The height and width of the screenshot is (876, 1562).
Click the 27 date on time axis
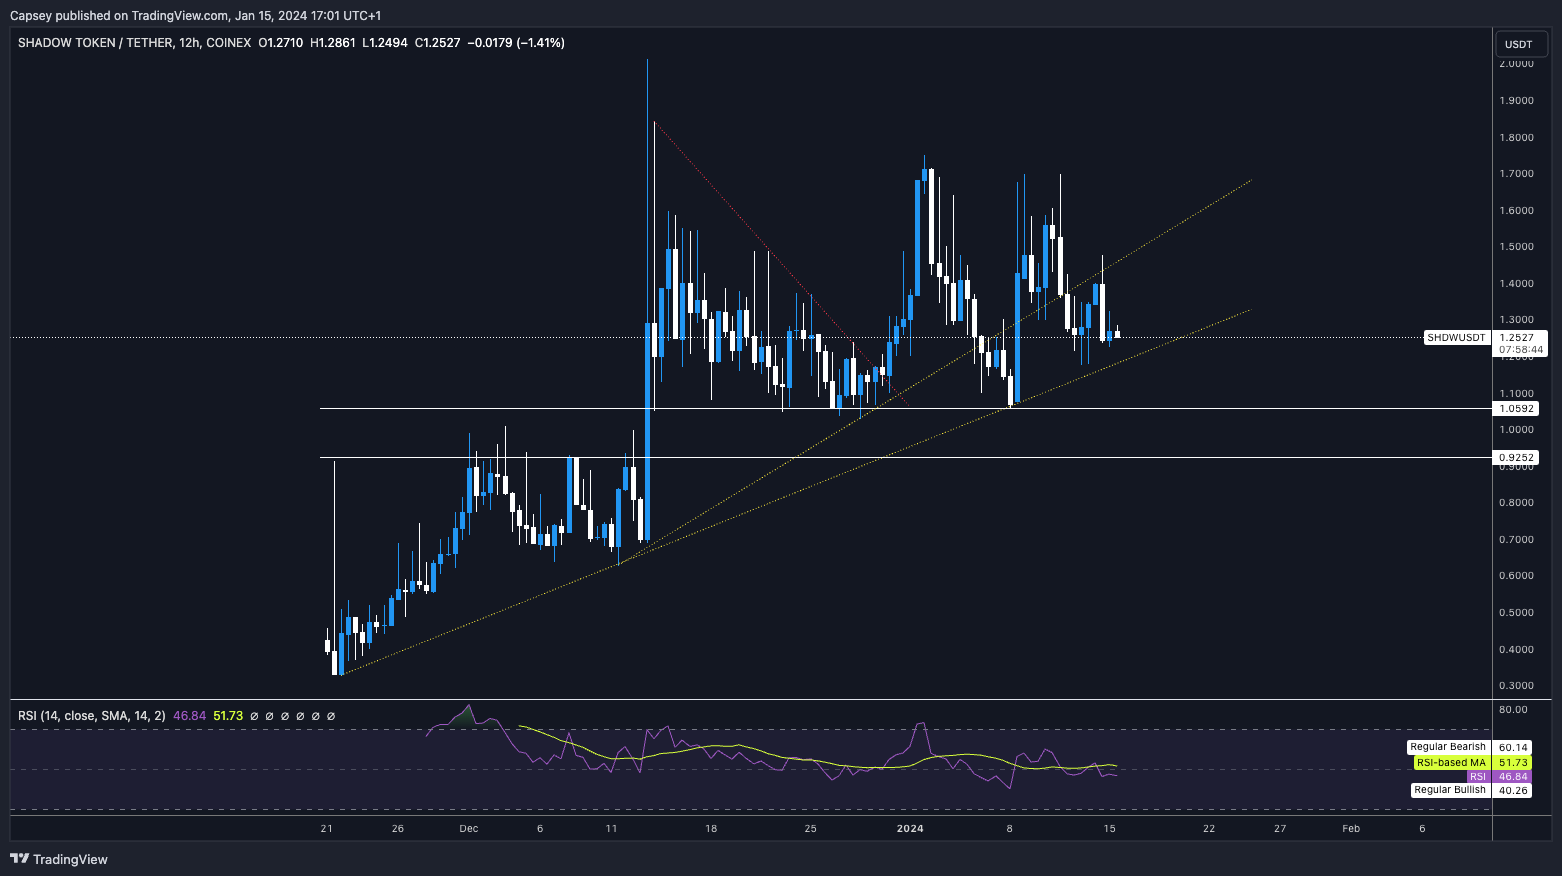coord(1280,829)
